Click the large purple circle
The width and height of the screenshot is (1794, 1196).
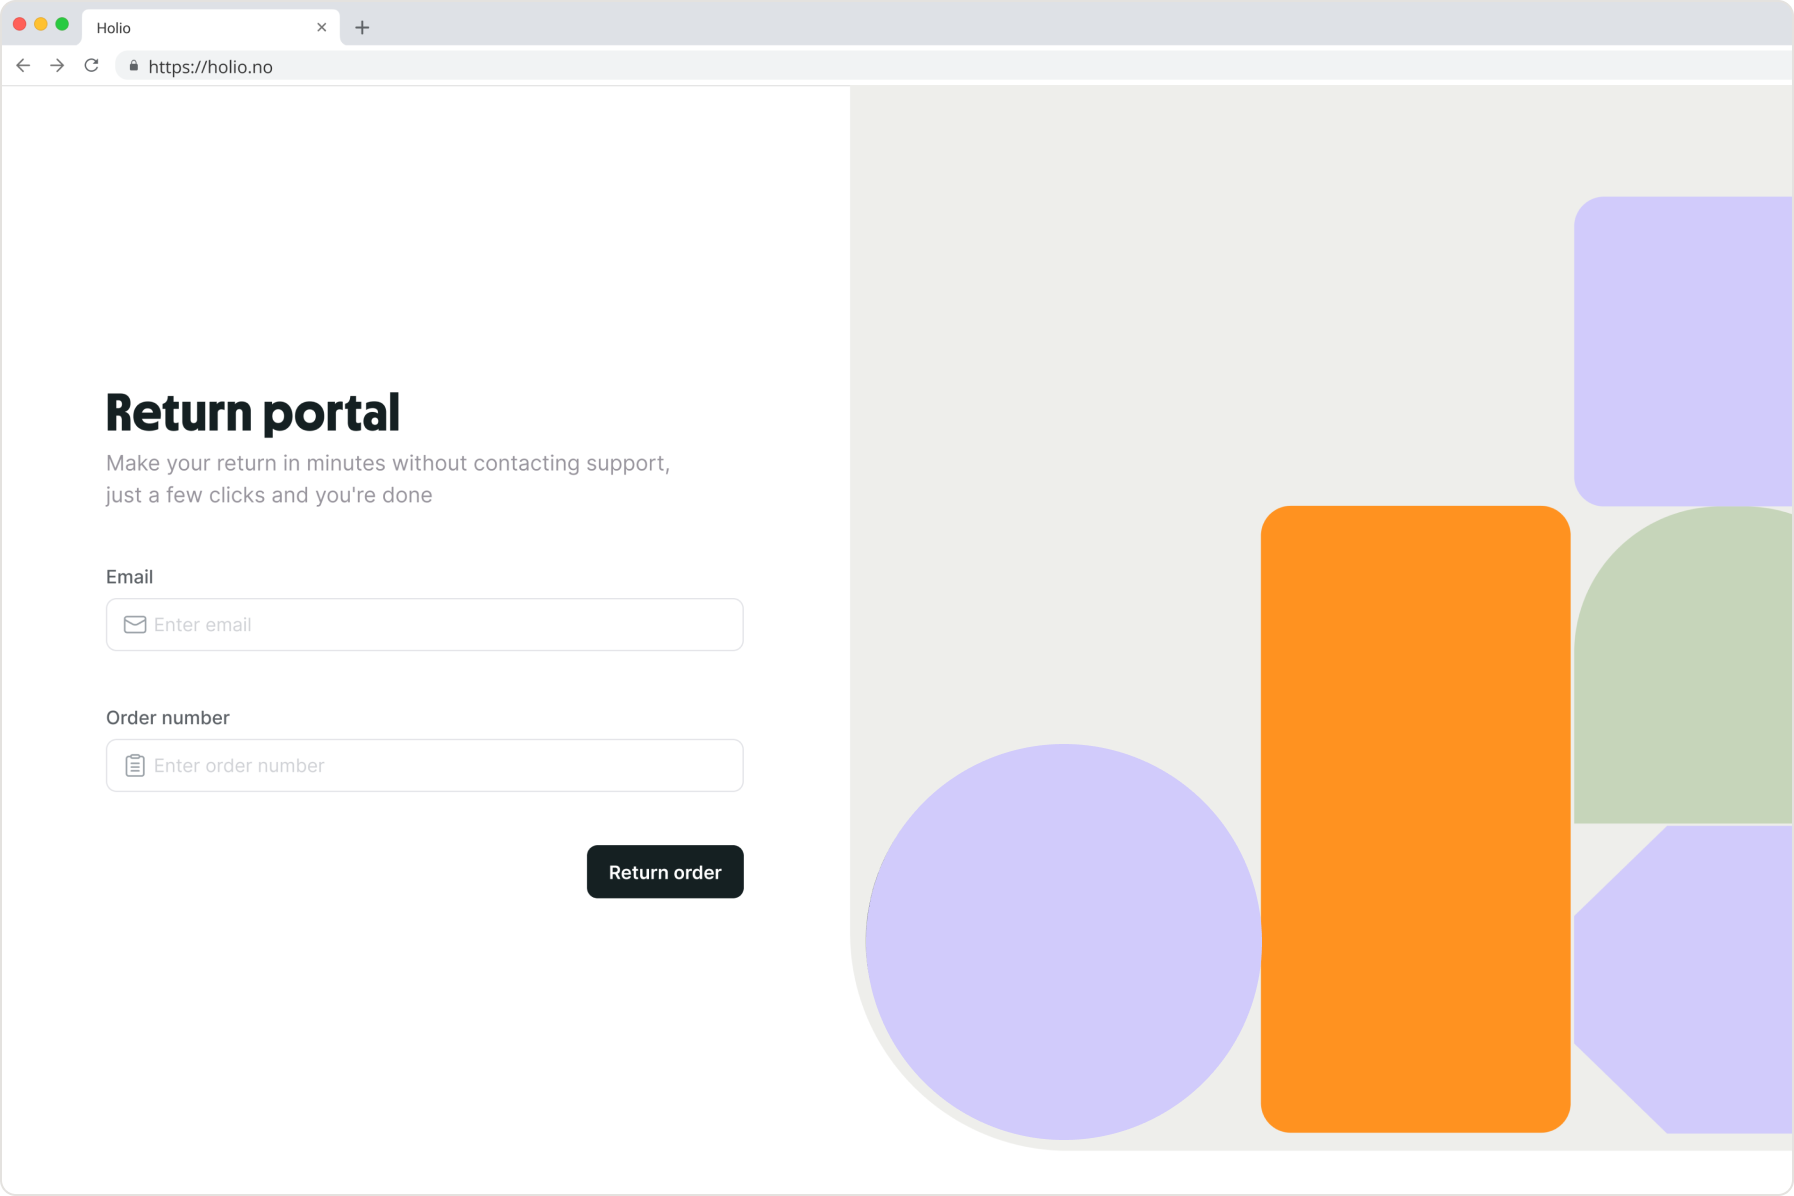pyautogui.click(x=1063, y=941)
